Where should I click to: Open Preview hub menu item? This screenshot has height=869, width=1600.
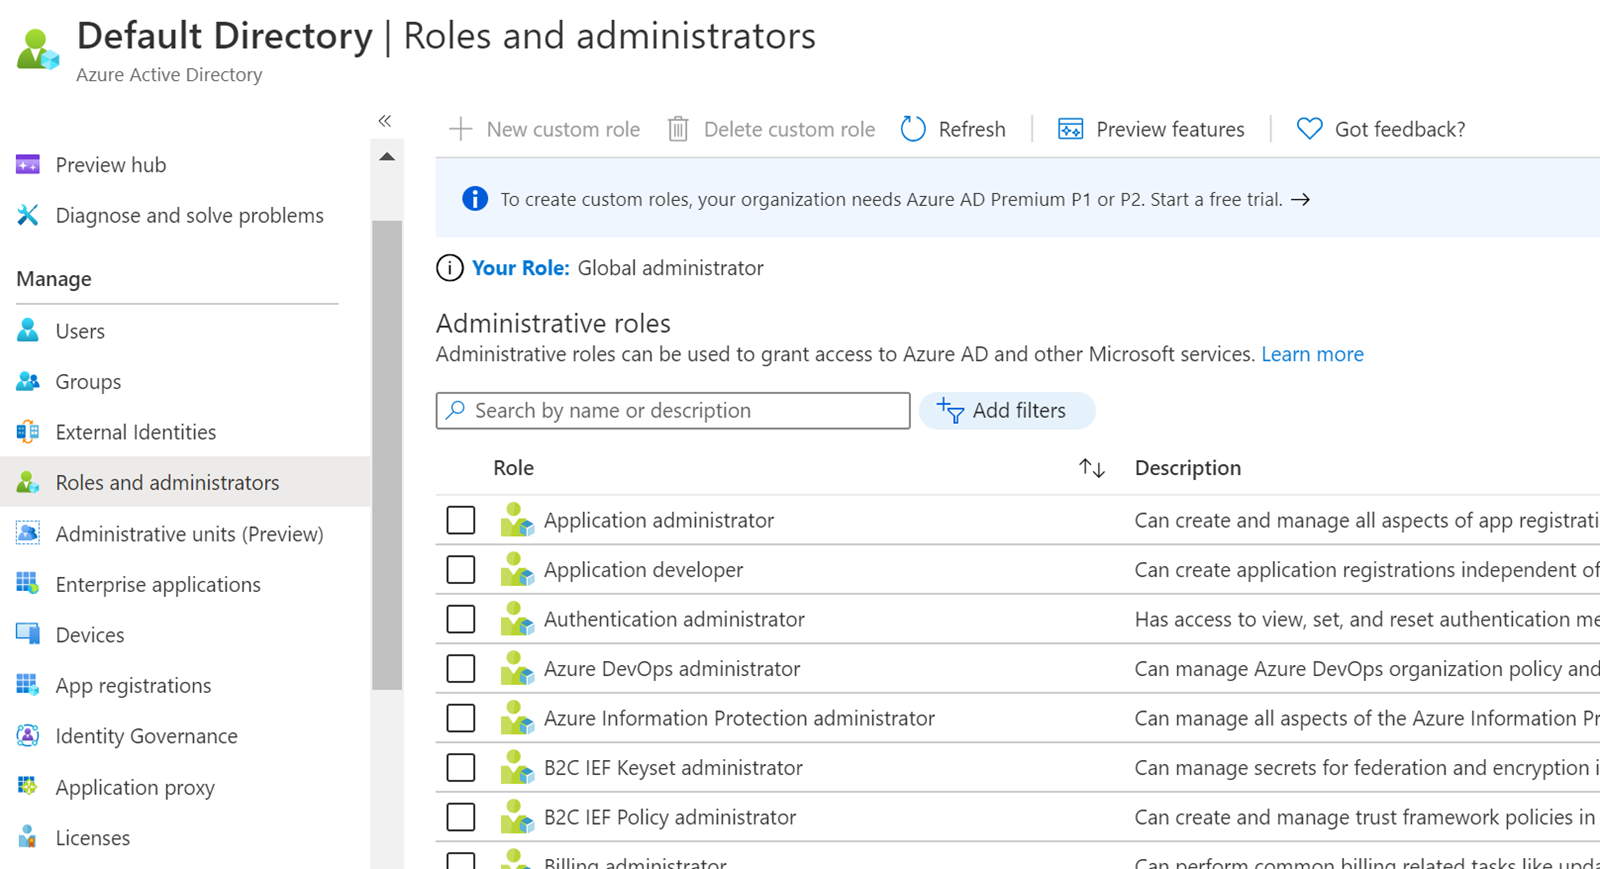111,165
